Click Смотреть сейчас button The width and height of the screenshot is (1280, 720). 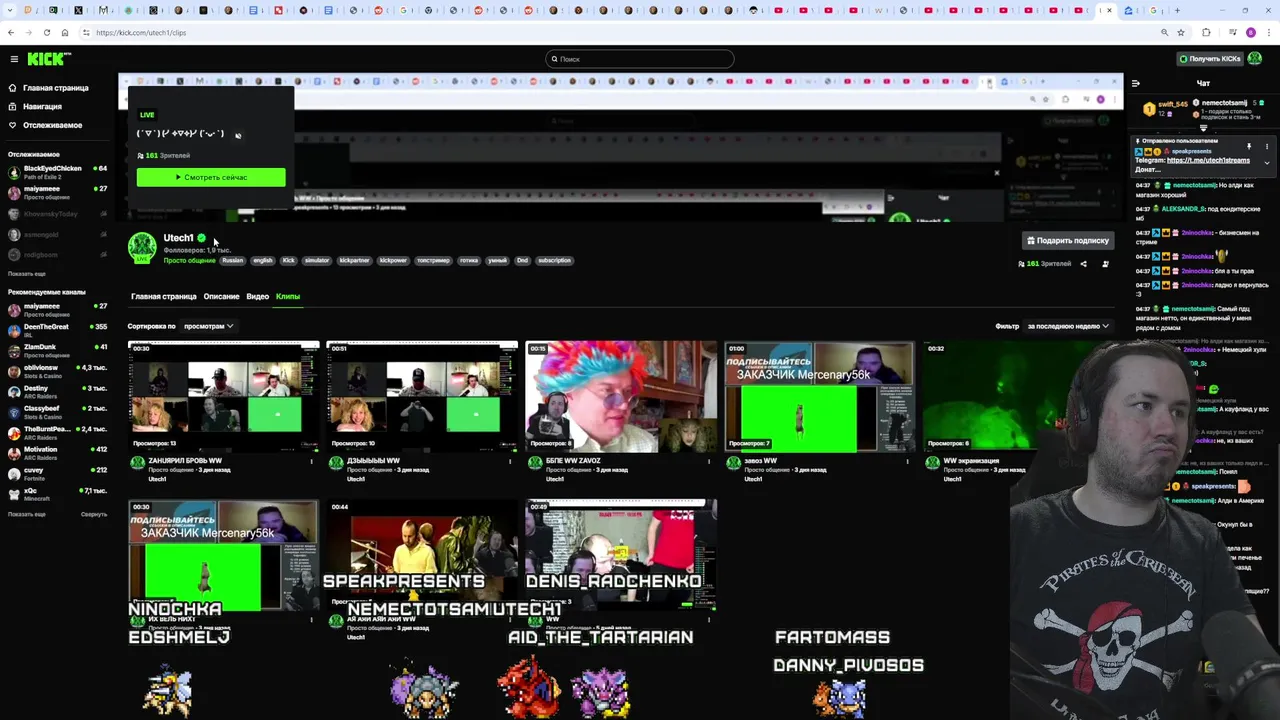coord(211,177)
